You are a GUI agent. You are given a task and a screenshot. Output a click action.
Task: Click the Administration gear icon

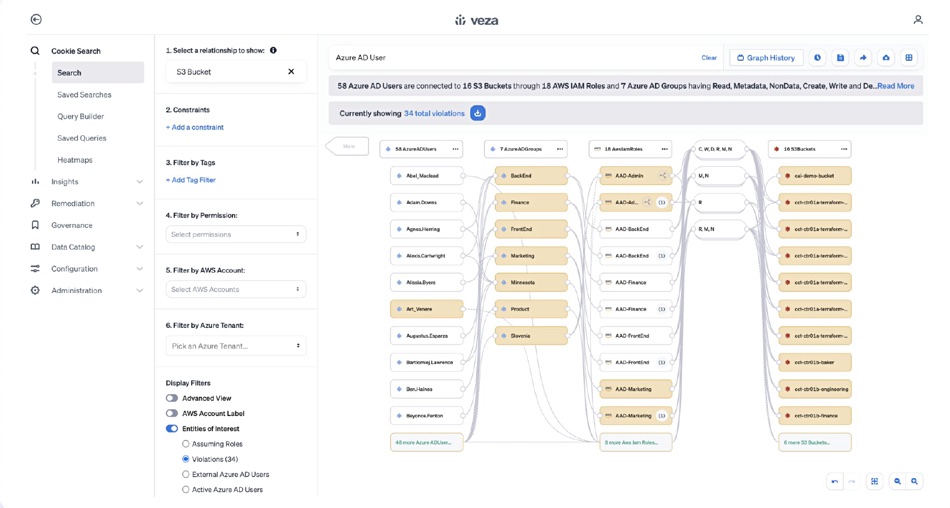click(35, 290)
